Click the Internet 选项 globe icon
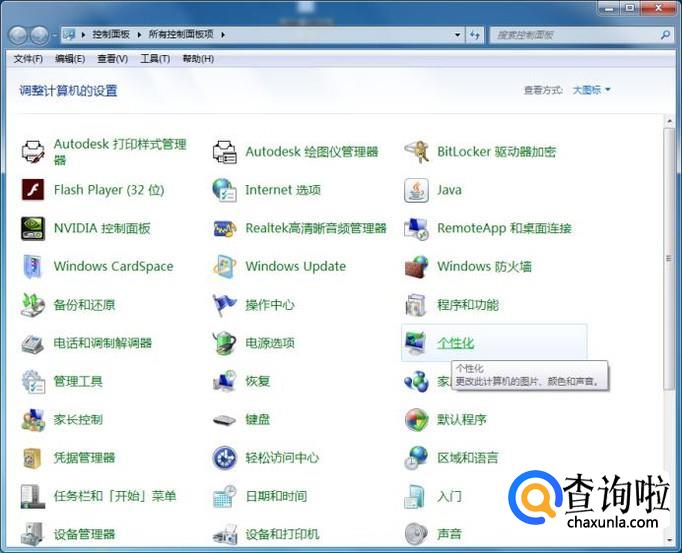 [224, 190]
